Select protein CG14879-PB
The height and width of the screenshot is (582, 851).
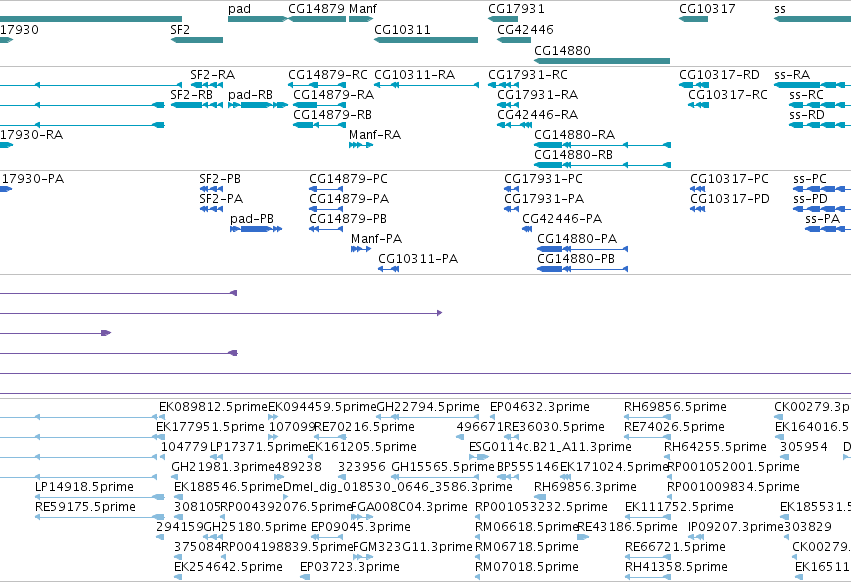[x=326, y=229]
